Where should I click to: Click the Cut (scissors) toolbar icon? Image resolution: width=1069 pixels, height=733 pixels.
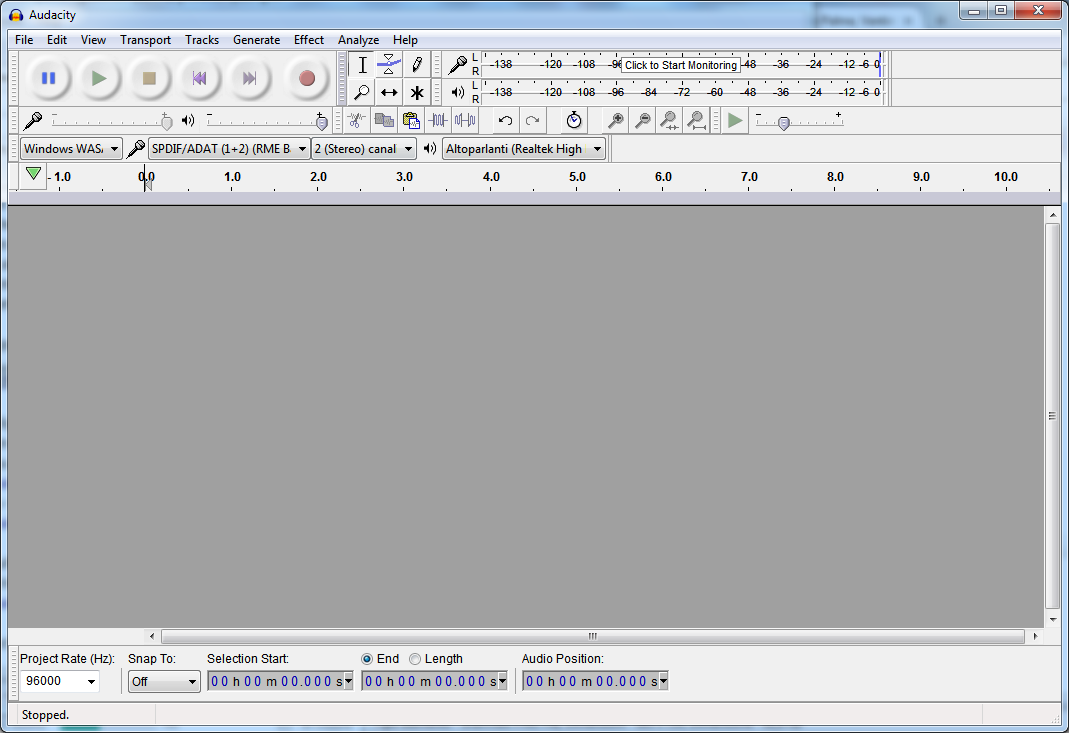pyautogui.click(x=356, y=121)
